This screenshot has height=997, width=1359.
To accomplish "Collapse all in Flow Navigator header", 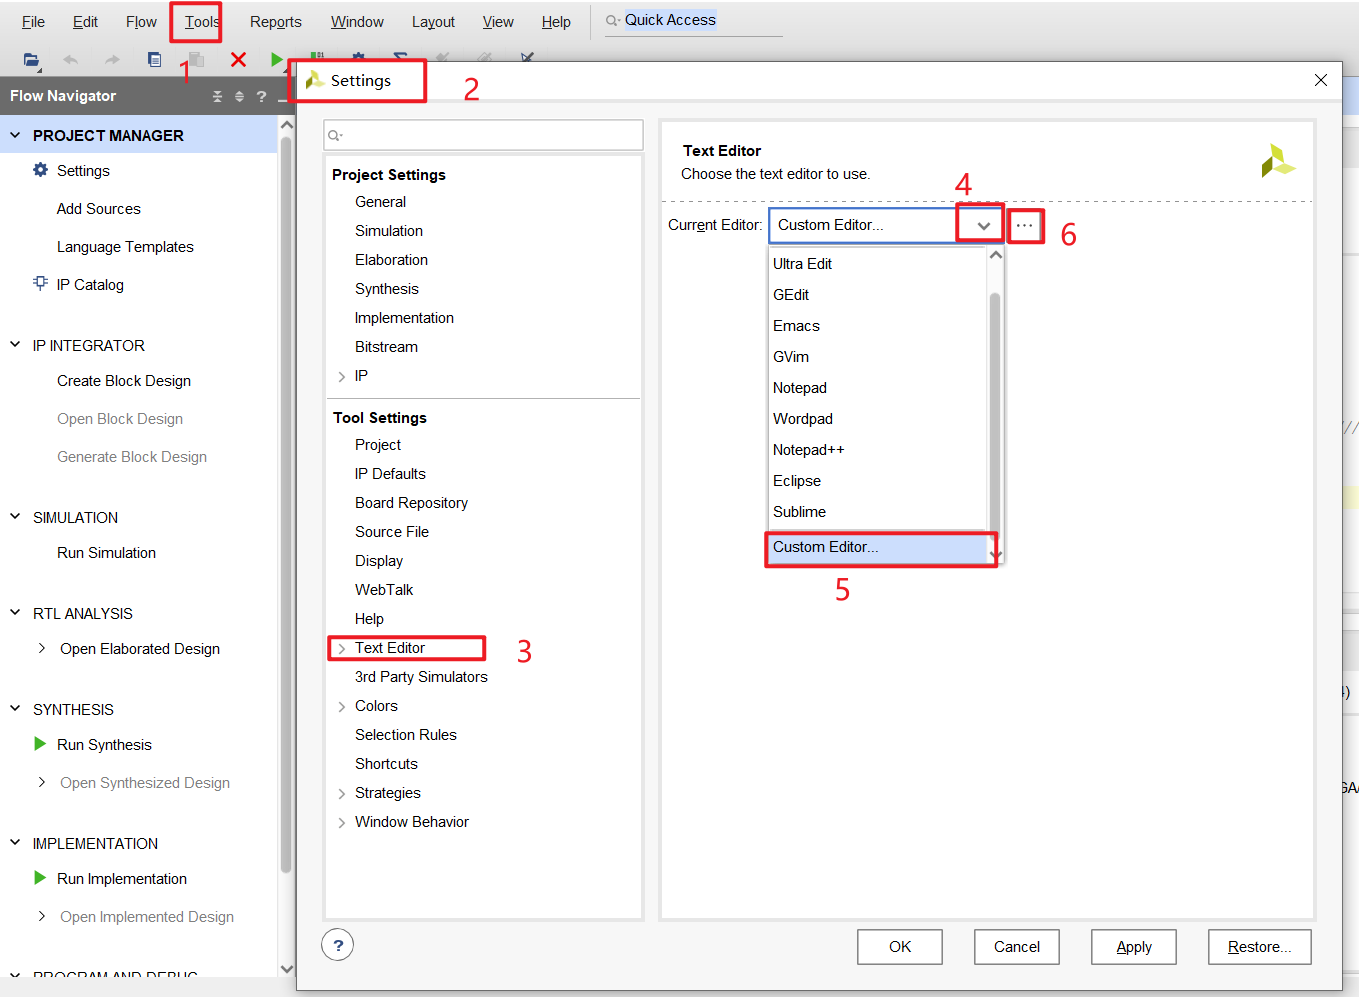I will pos(217,96).
